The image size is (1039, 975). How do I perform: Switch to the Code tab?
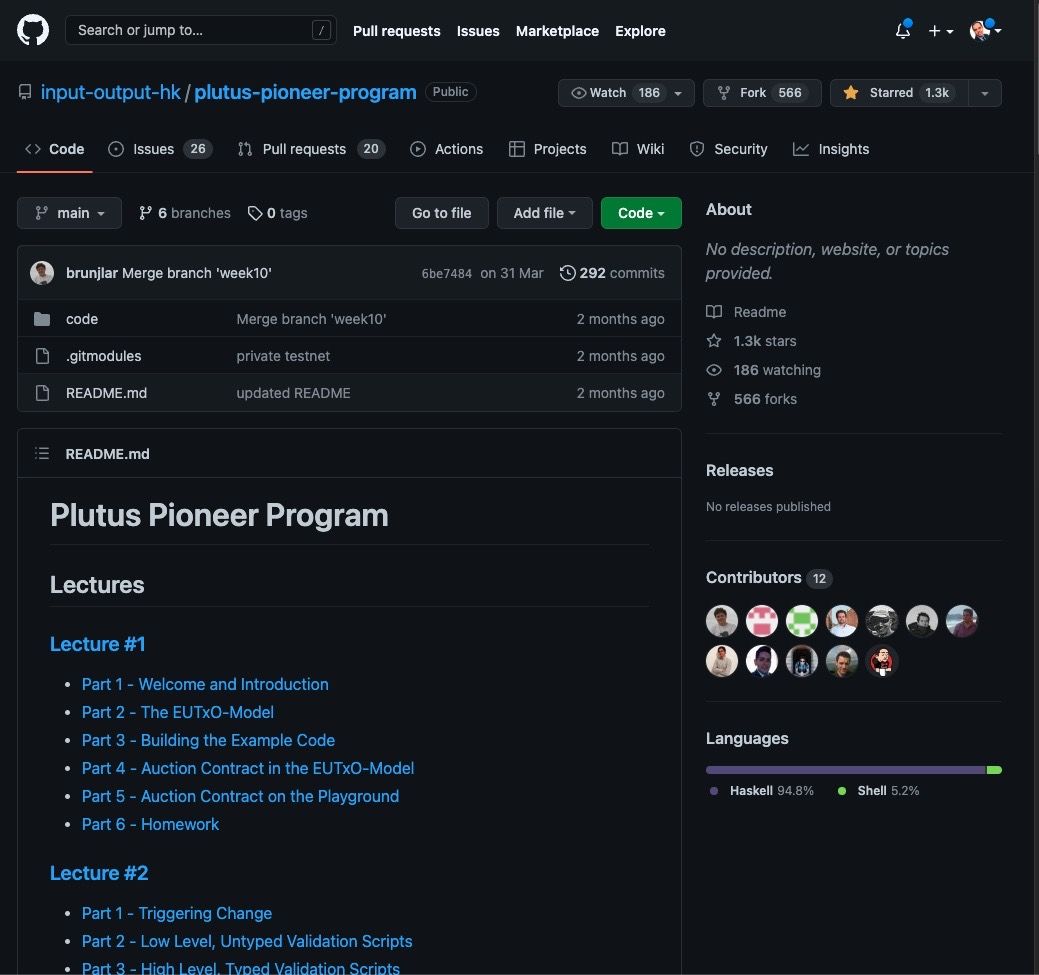point(54,149)
